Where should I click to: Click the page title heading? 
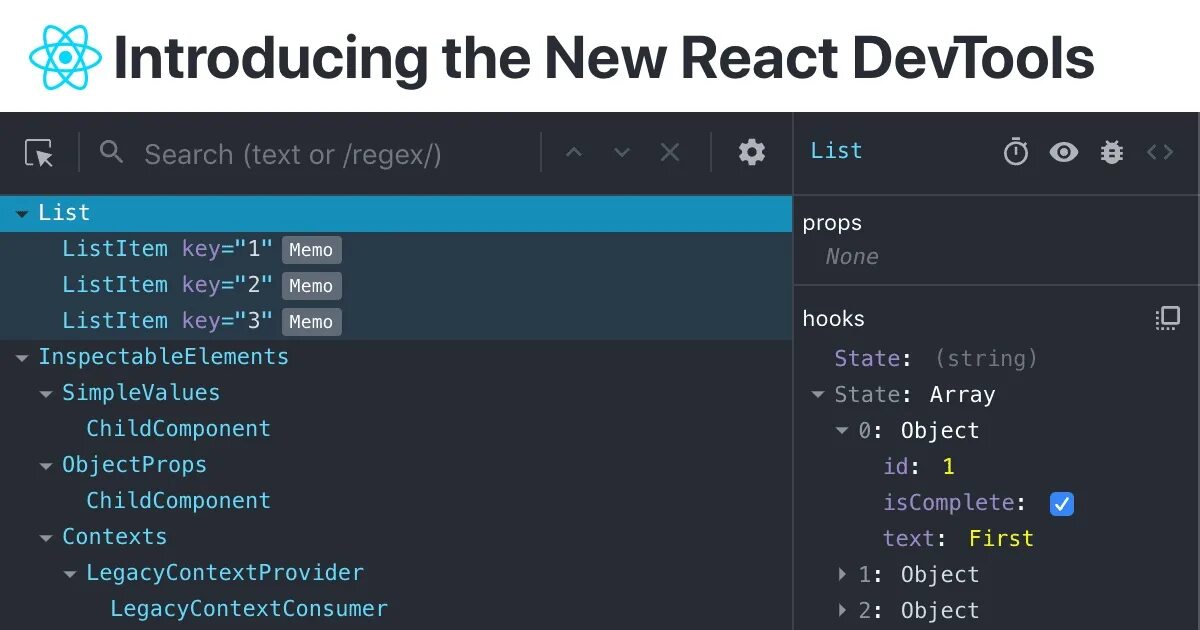click(x=604, y=57)
